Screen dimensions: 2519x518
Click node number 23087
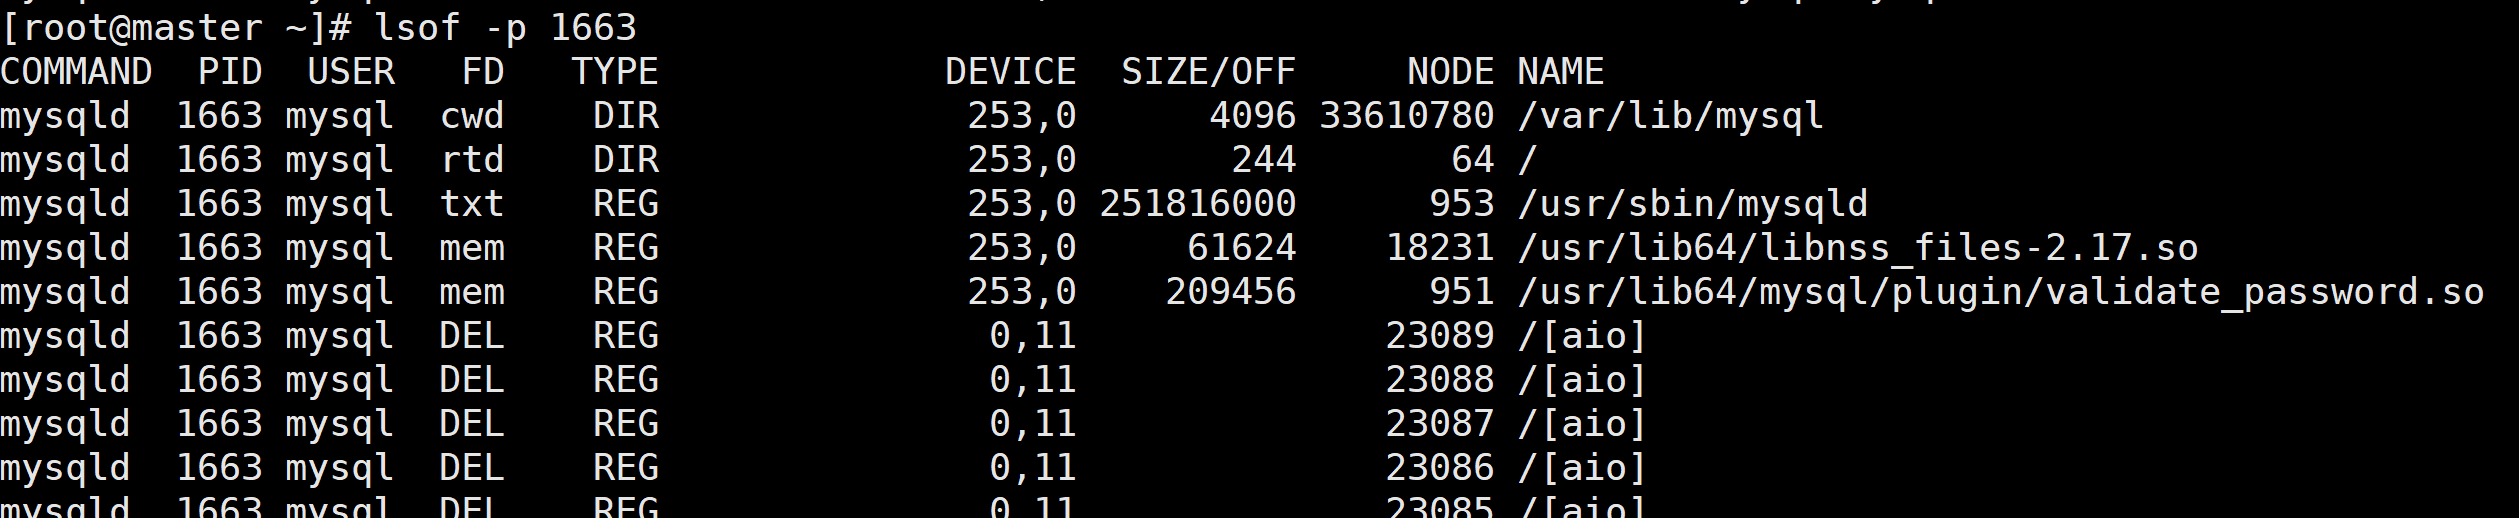[1439, 424]
